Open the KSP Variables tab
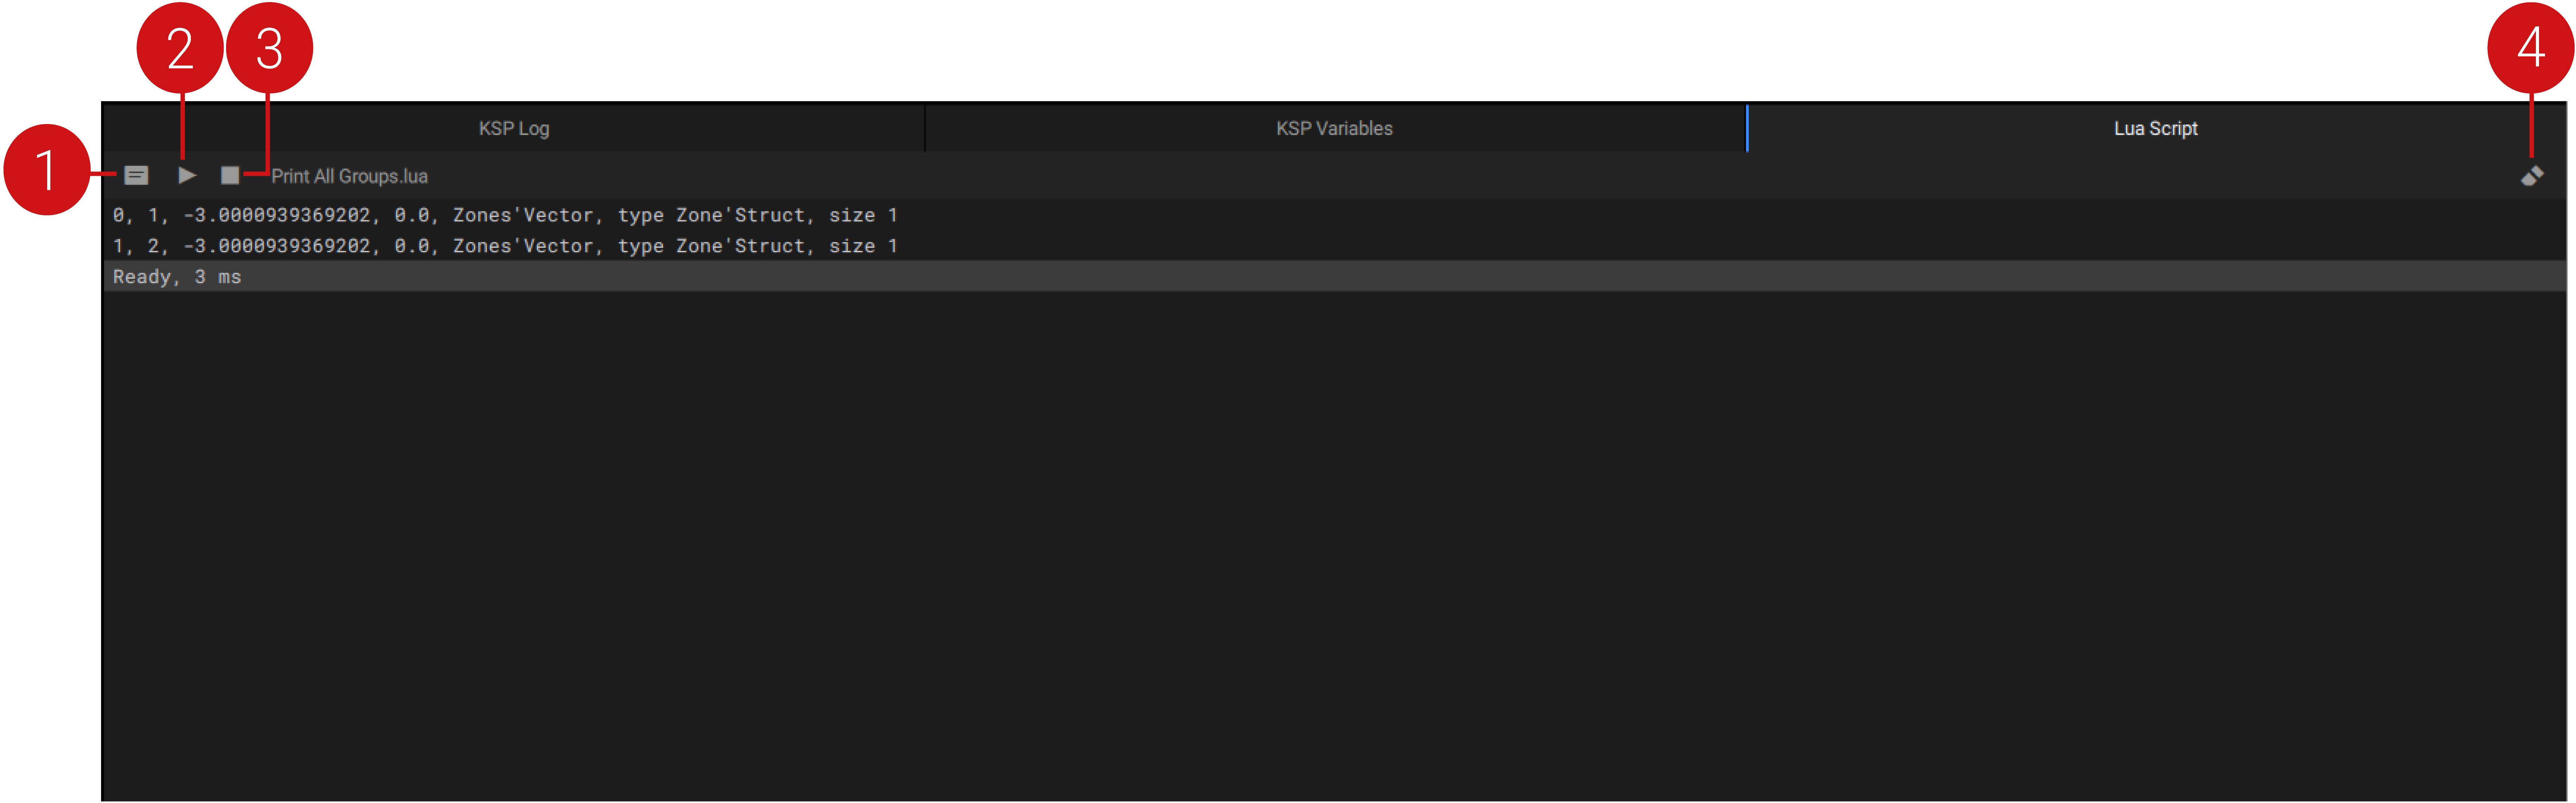The width and height of the screenshot is (2576, 803). [x=1334, y=128]
